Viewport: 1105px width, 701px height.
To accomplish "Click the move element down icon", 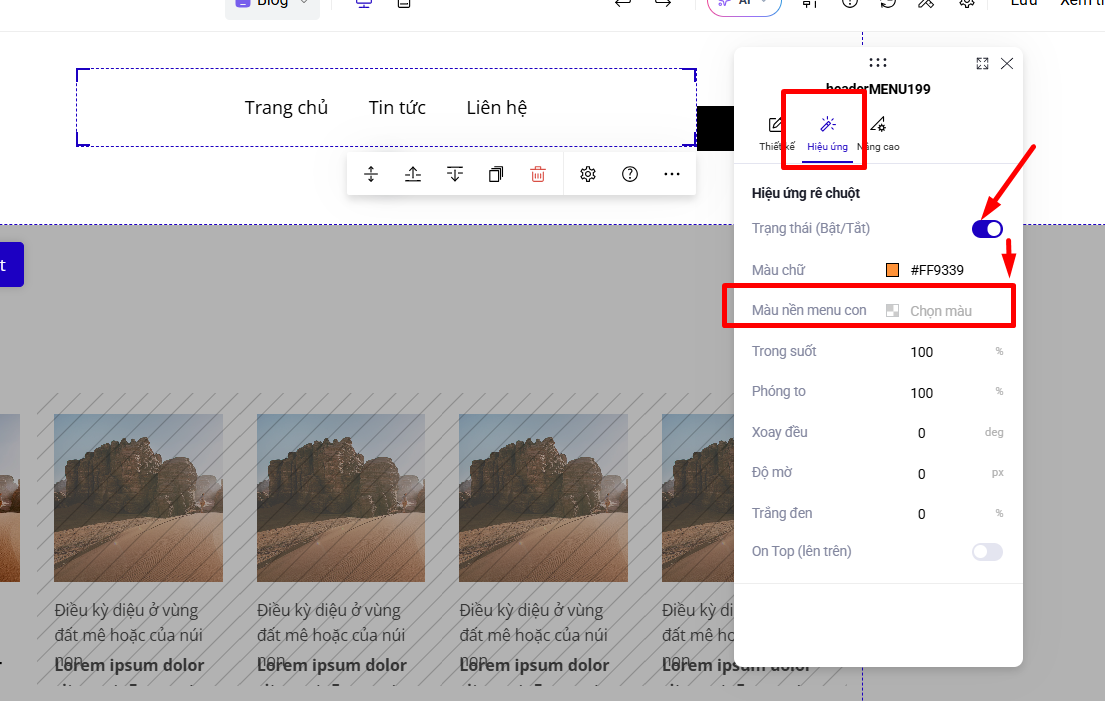I will click(455, 174).
